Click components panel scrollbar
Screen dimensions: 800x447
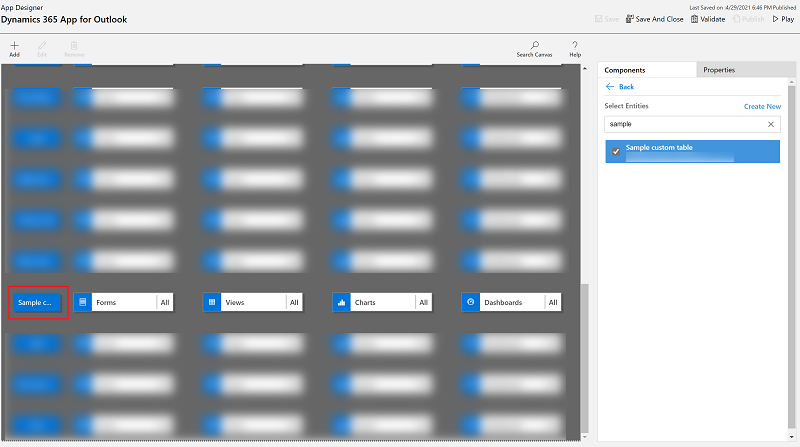point(792,259)
